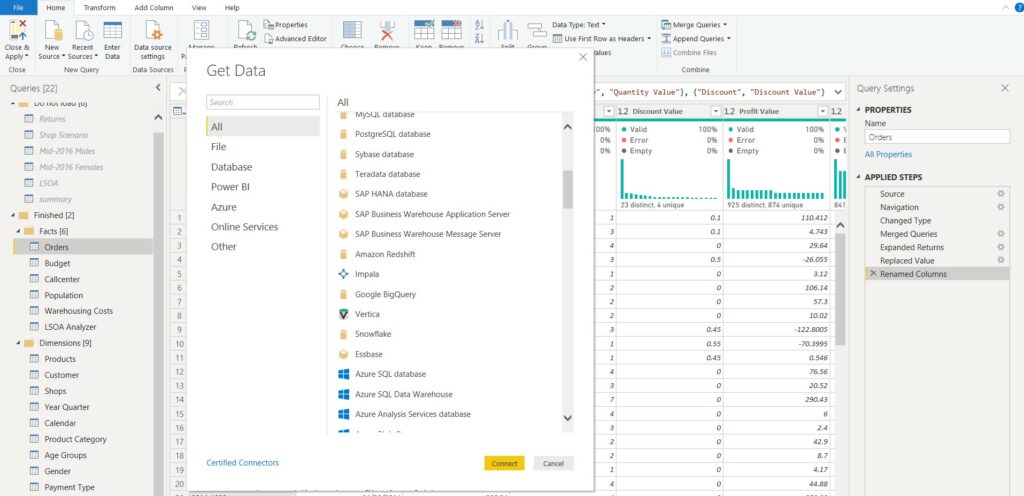Collapse the Finished [2] folder
The width and height of the screenshot is (1024, 496).
coord(14,215)
